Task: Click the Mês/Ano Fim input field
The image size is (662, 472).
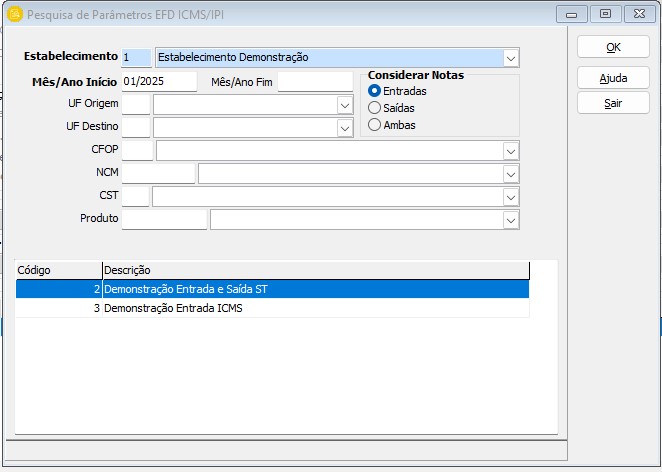Action: 315,81
